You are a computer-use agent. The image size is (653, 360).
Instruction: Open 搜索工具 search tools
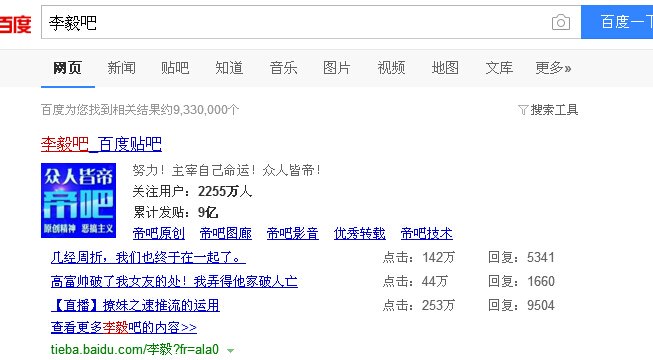coord(554,110)
